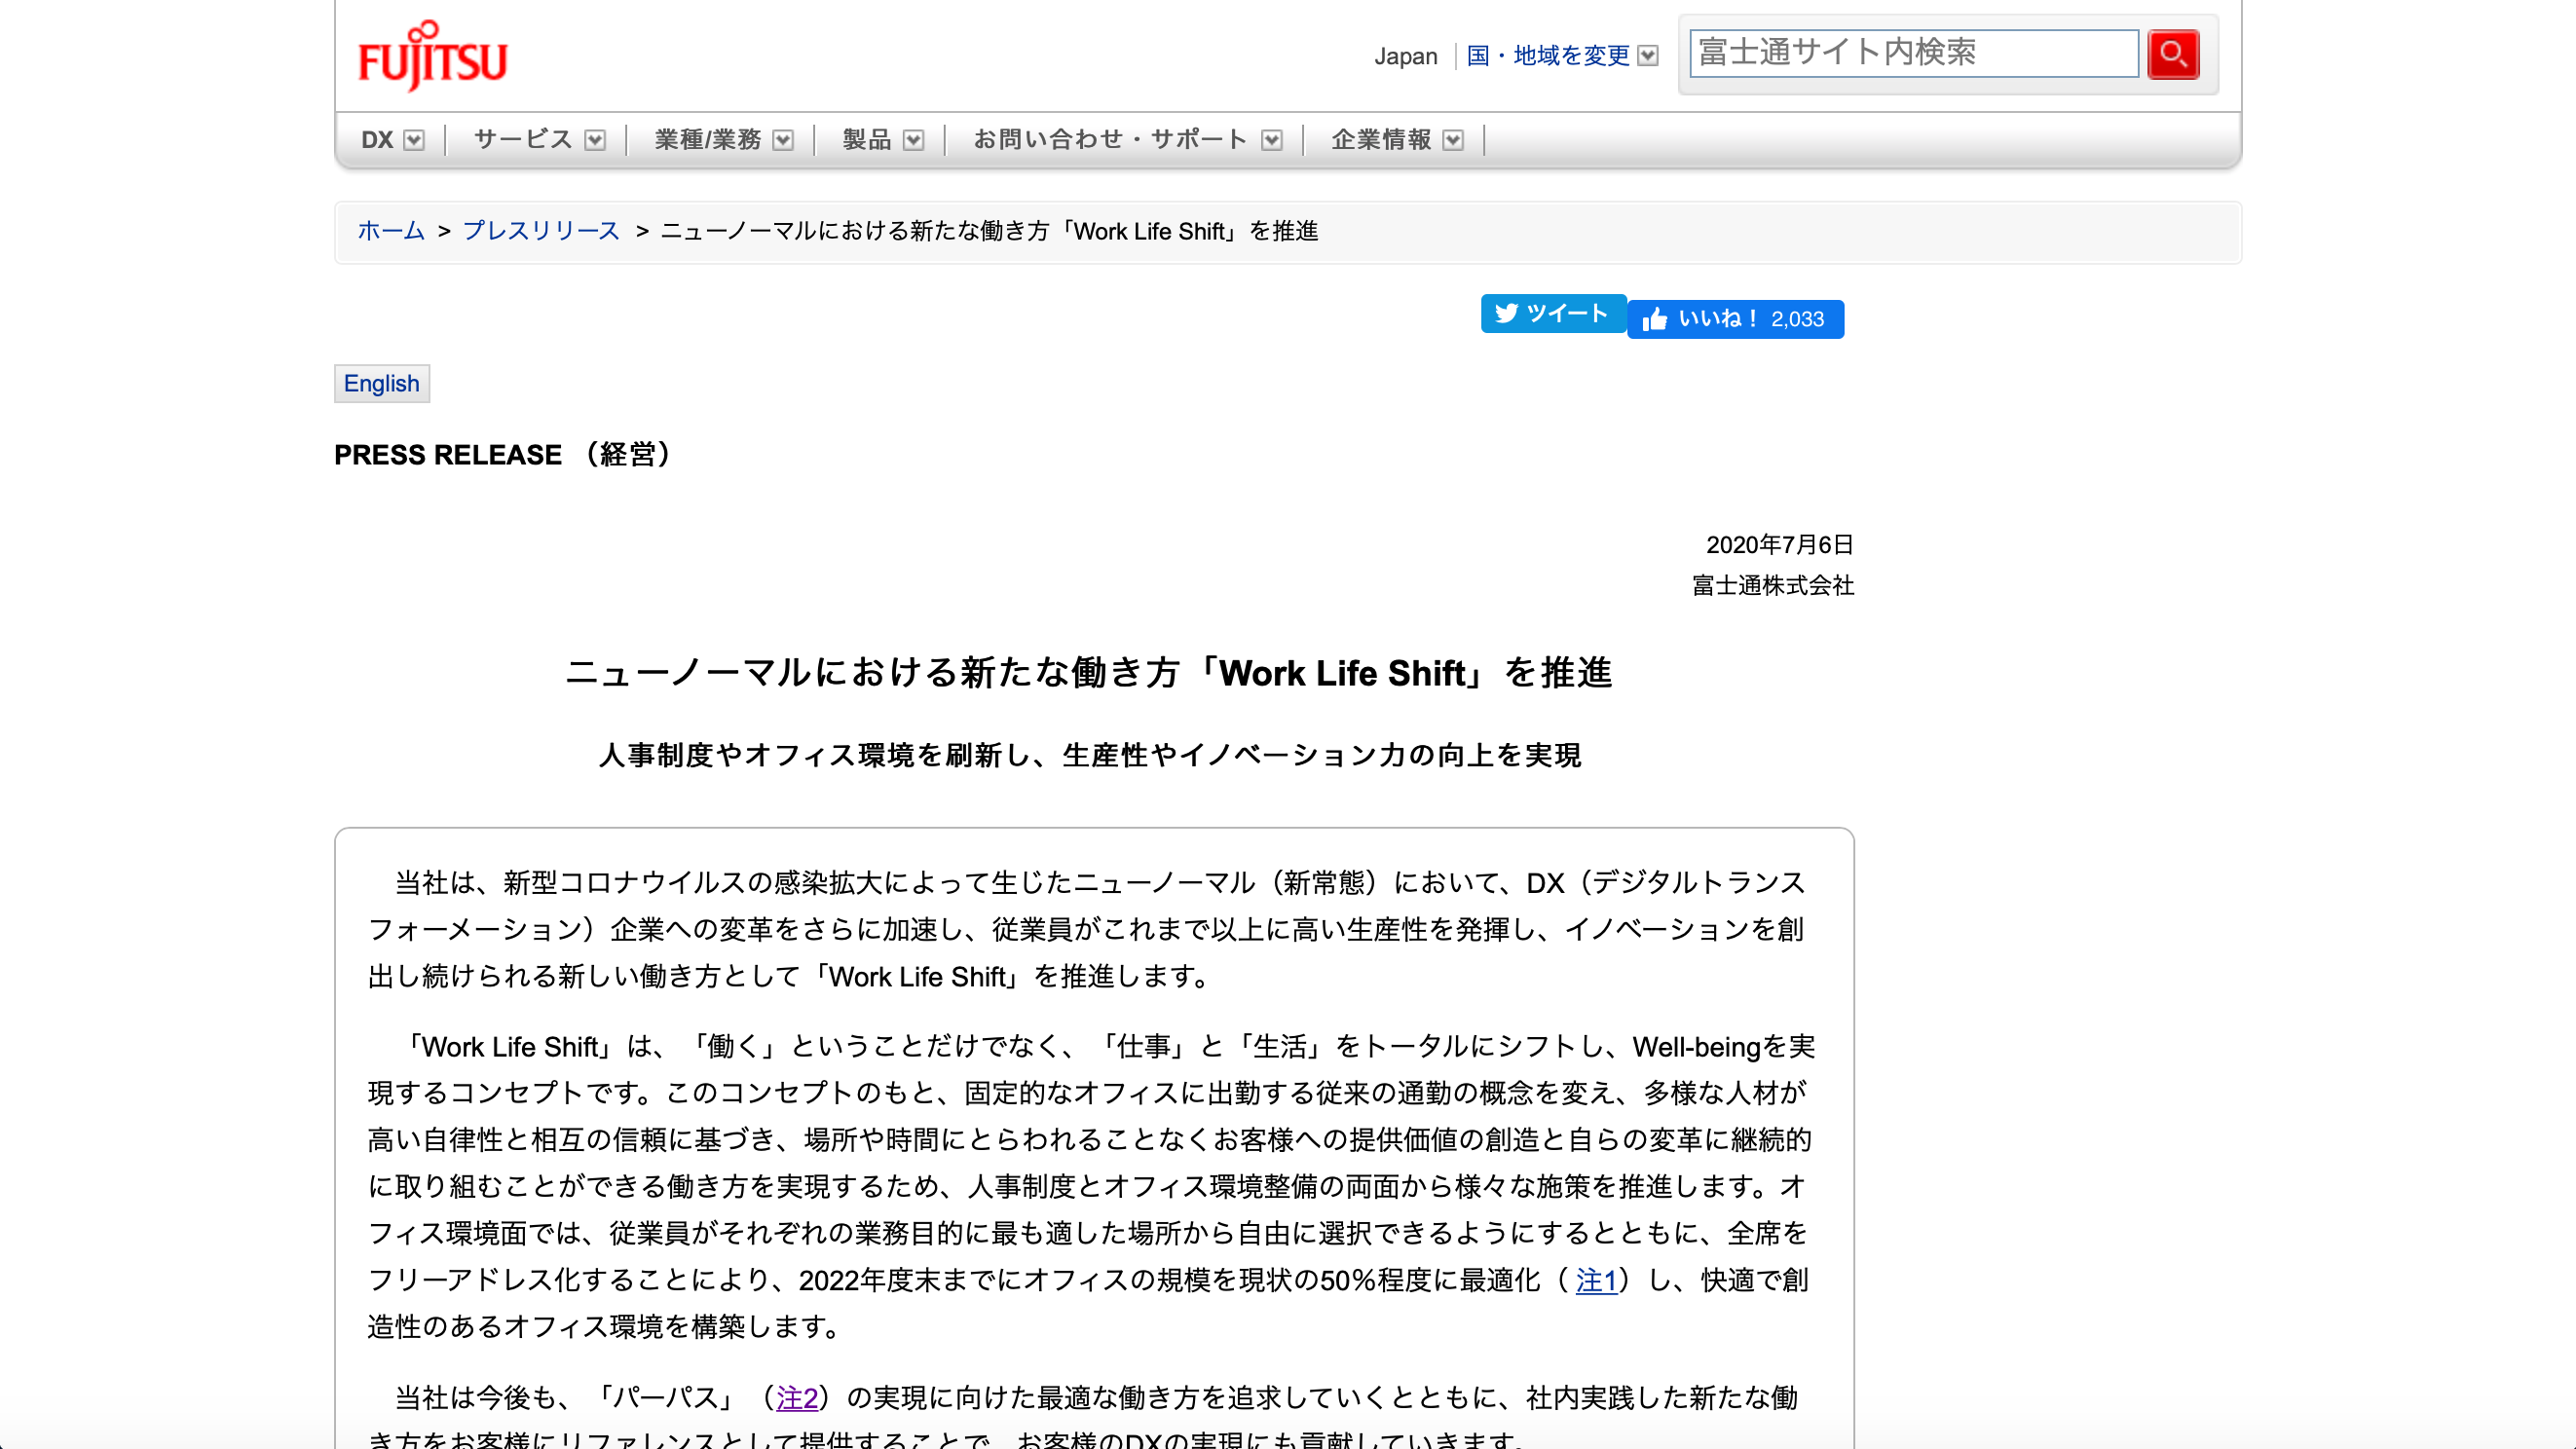Follow the 注1 footnote link
This screenshot has width=2576, height=1449.
(x=1595, y=1280)
